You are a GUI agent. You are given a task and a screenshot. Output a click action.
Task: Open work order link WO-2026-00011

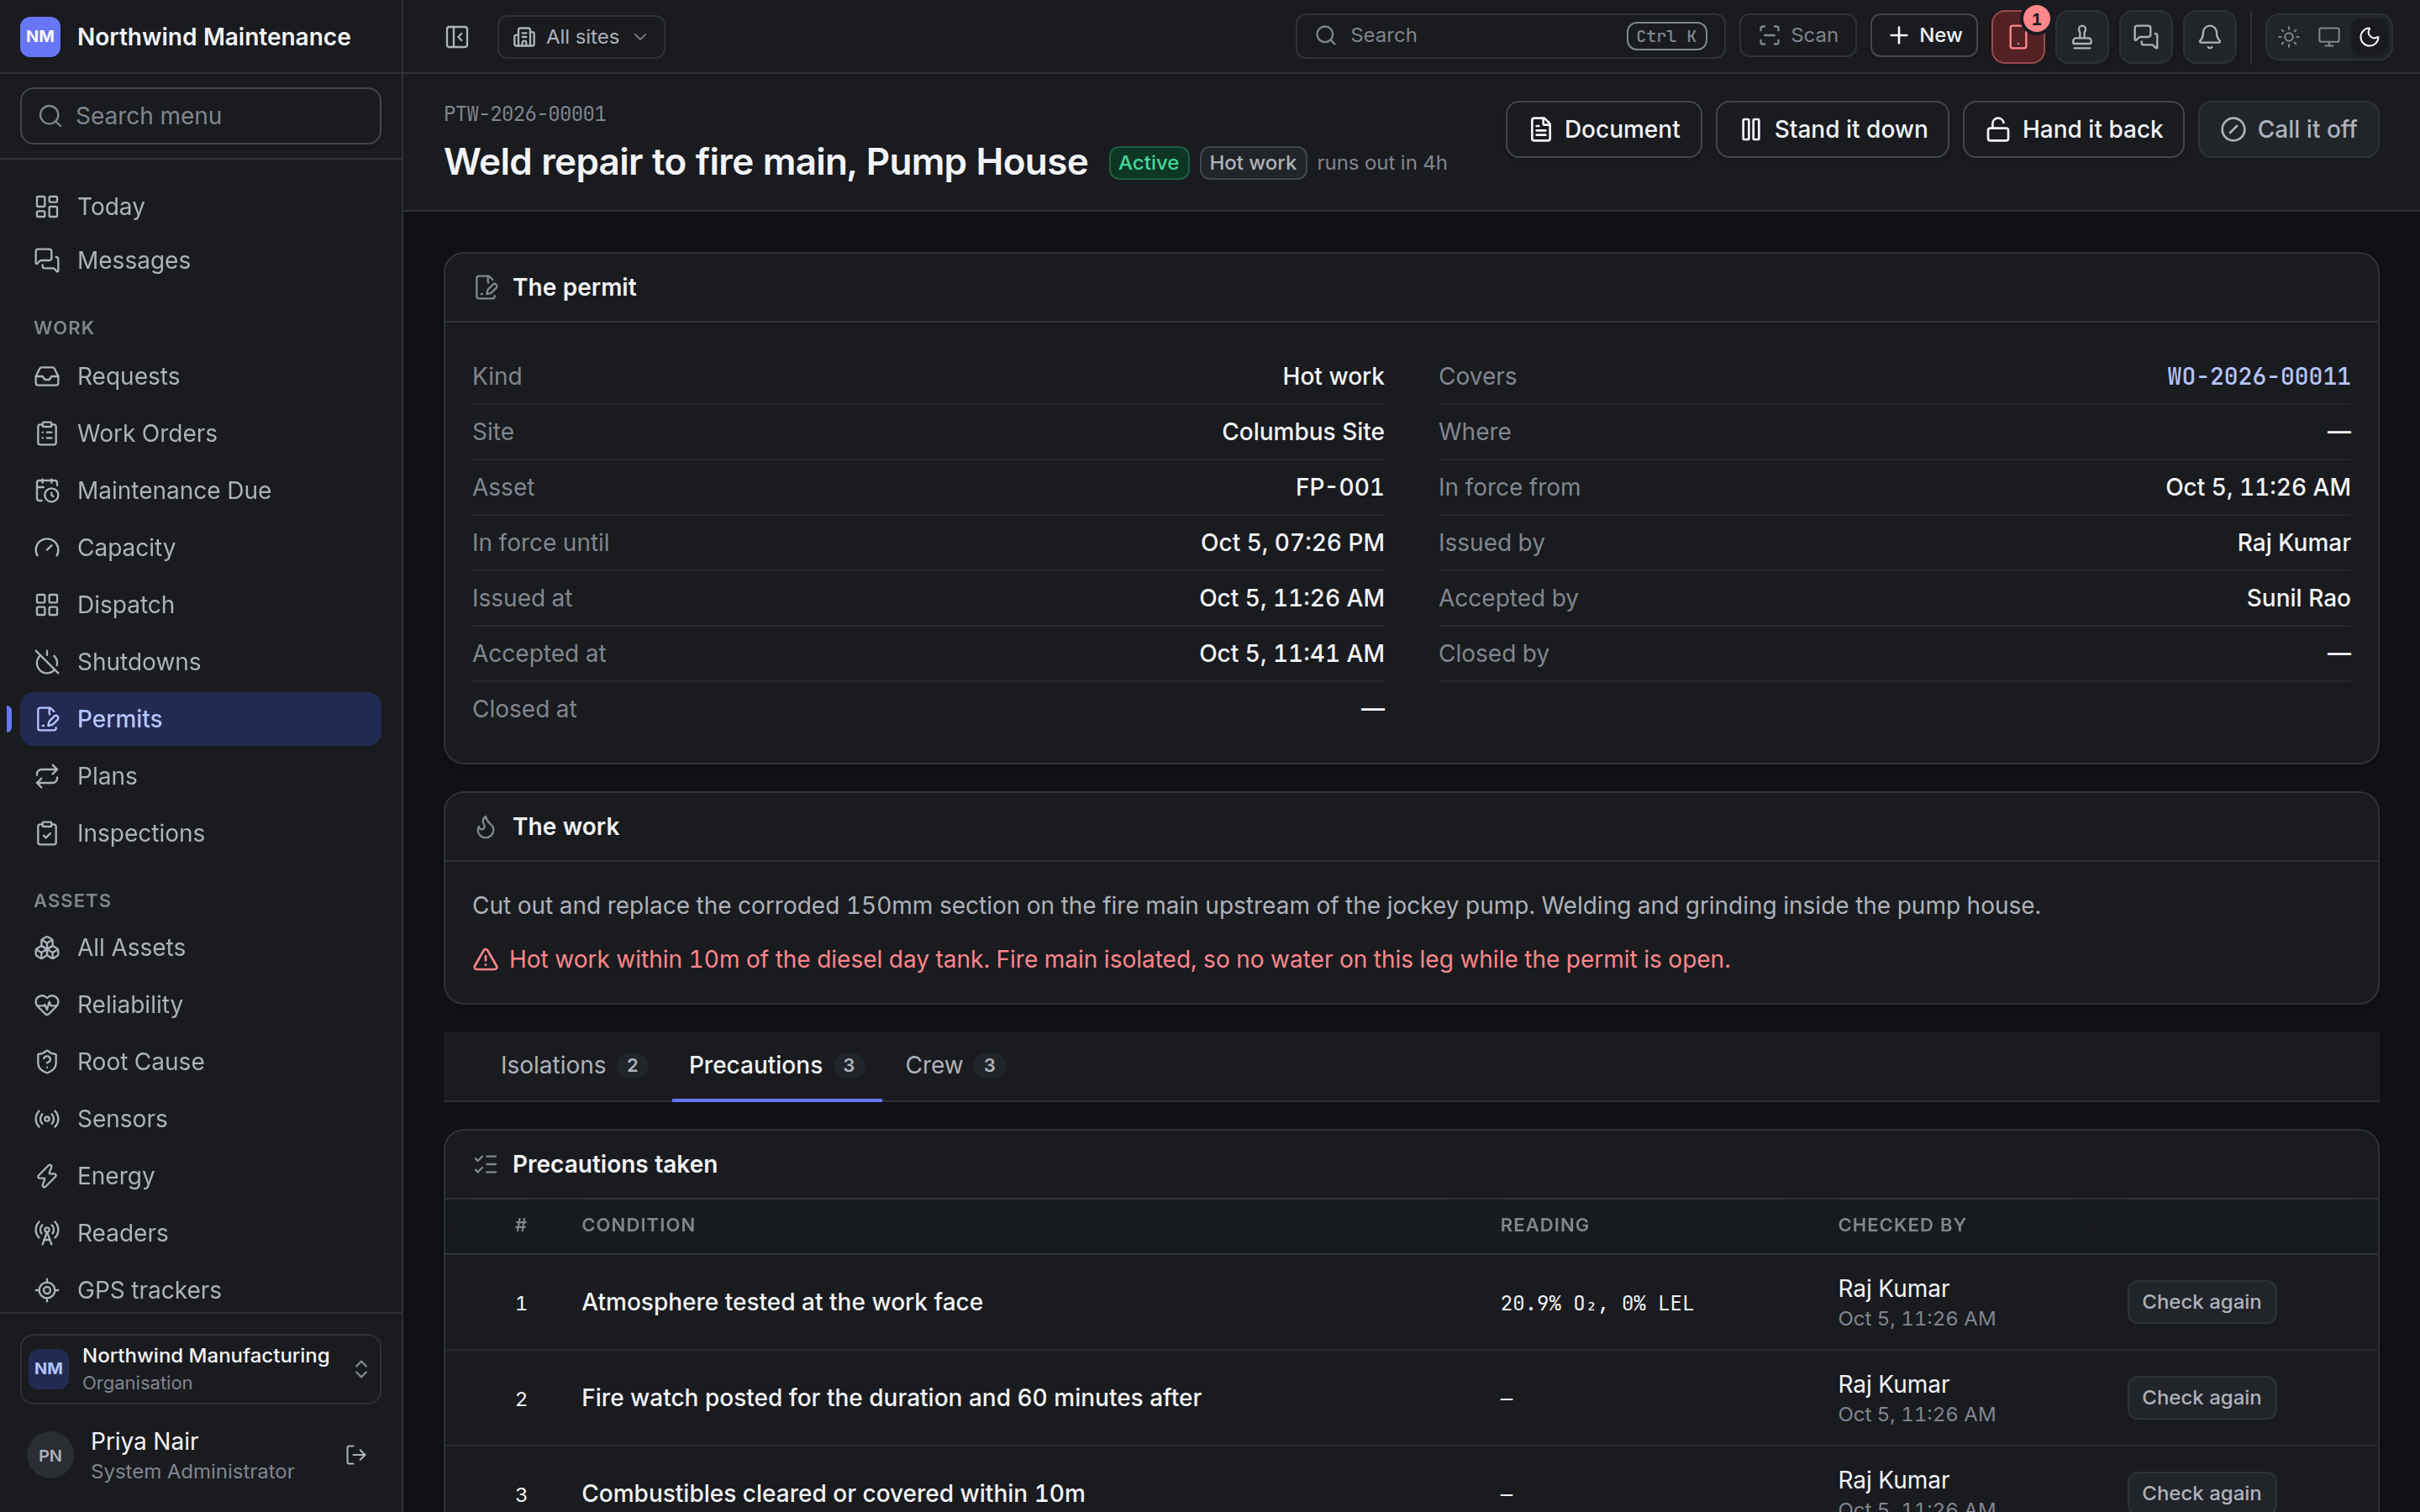click(x=2258, y=376)
